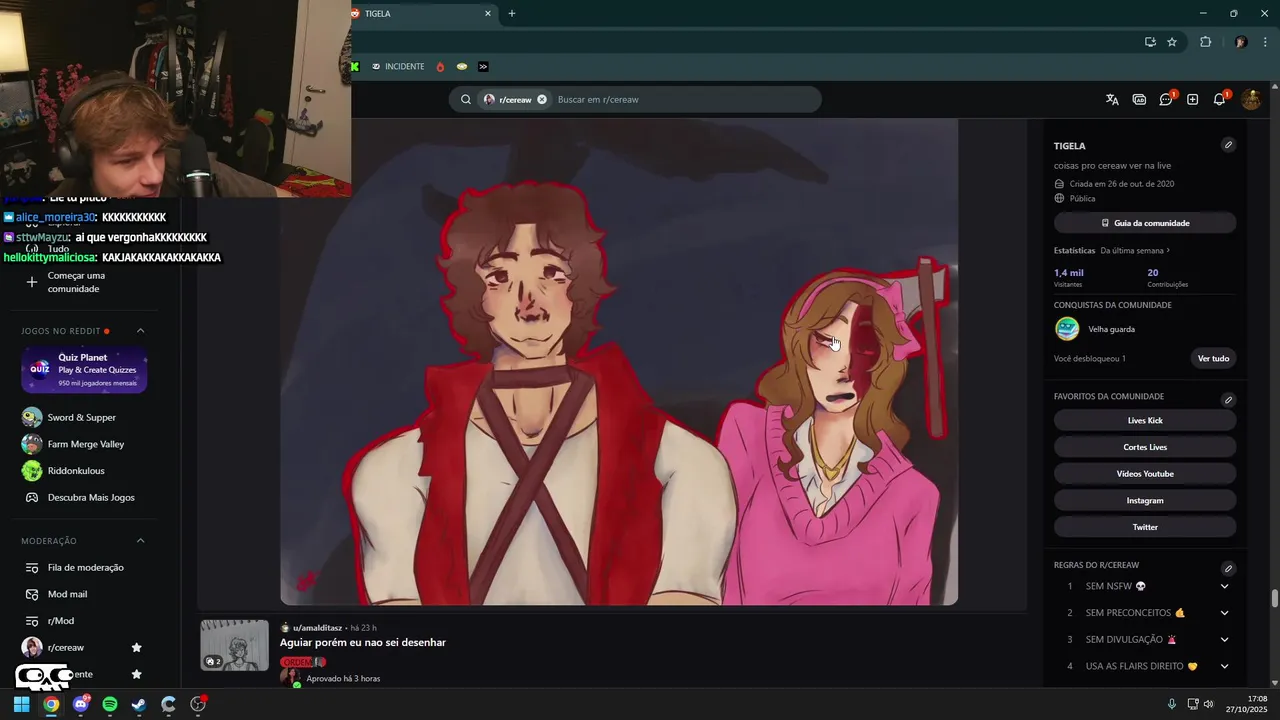The height and width of the screenshot is (720, 1280).
Task: Open the Kick bookmark icon
Action: pos(355,67)
